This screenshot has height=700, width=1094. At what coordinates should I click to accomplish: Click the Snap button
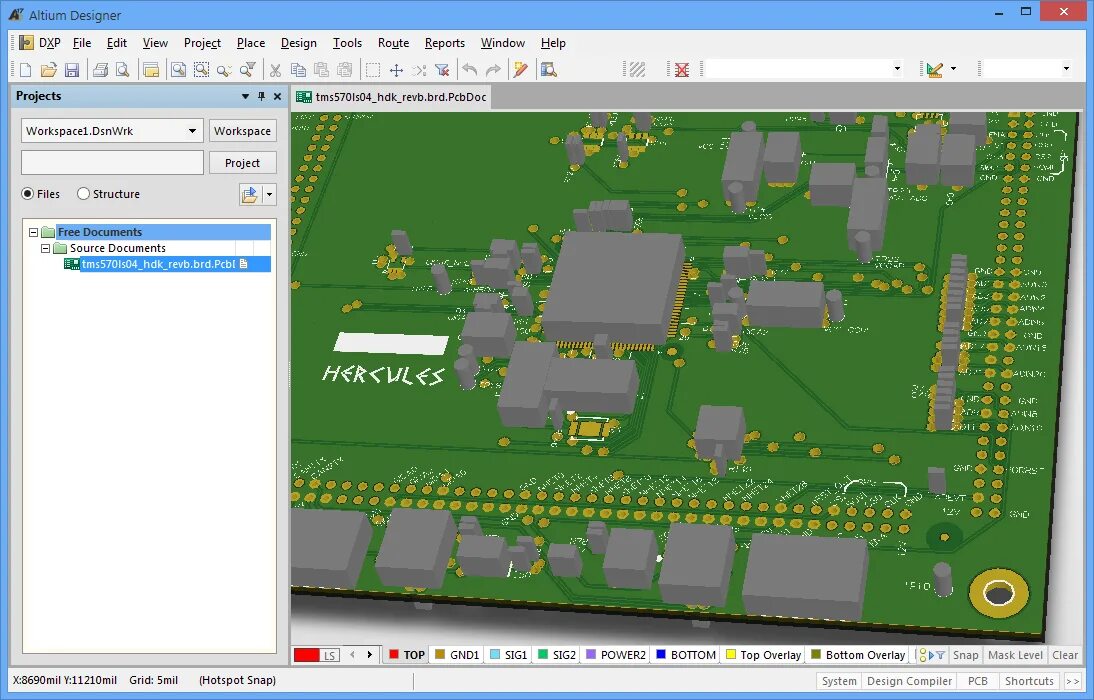pyautogui.click(x=965, y=655)
